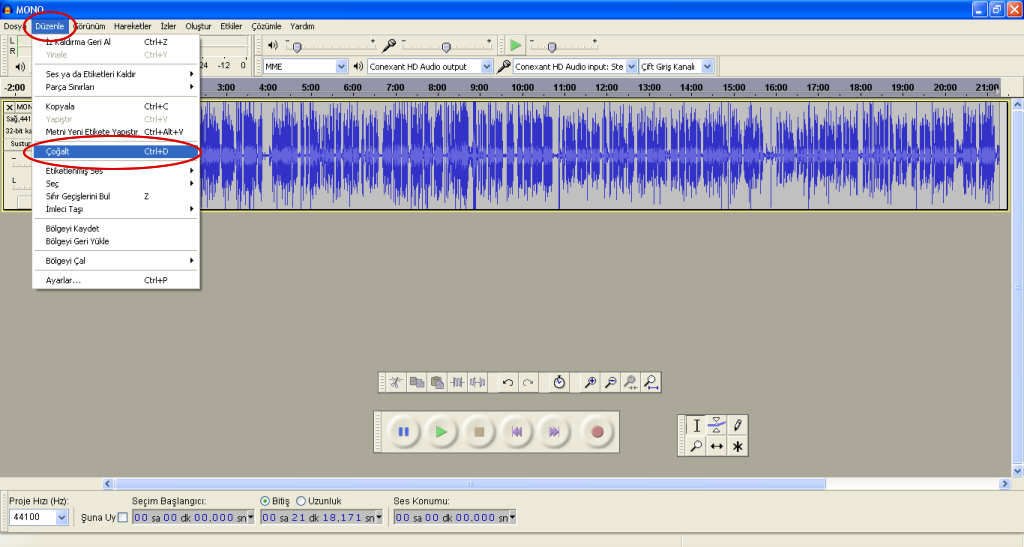Expand the Bölgeyi Çal submenu

pyautogui.click(x=116, y=260)
